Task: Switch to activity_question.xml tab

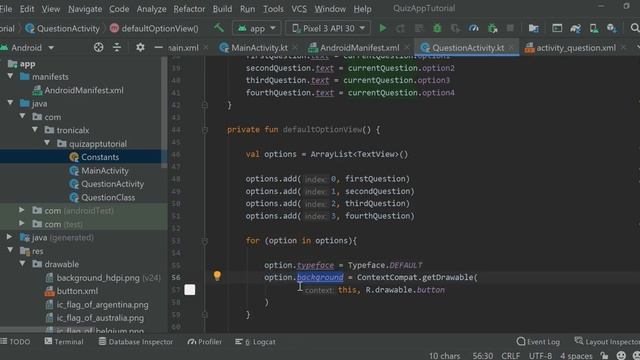Action: 576,48
